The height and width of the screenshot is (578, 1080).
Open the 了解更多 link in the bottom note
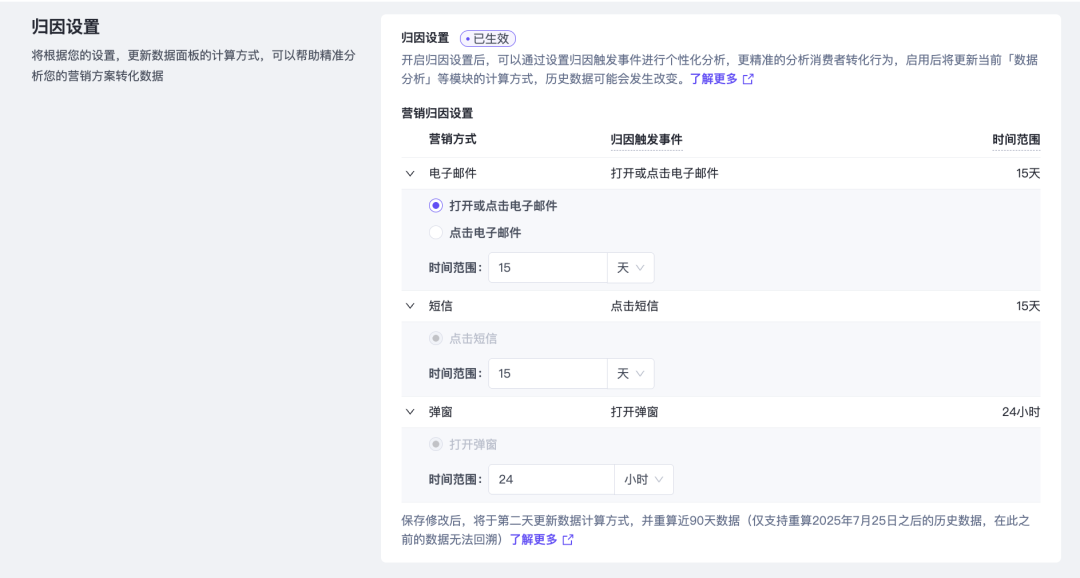[533, 540]
